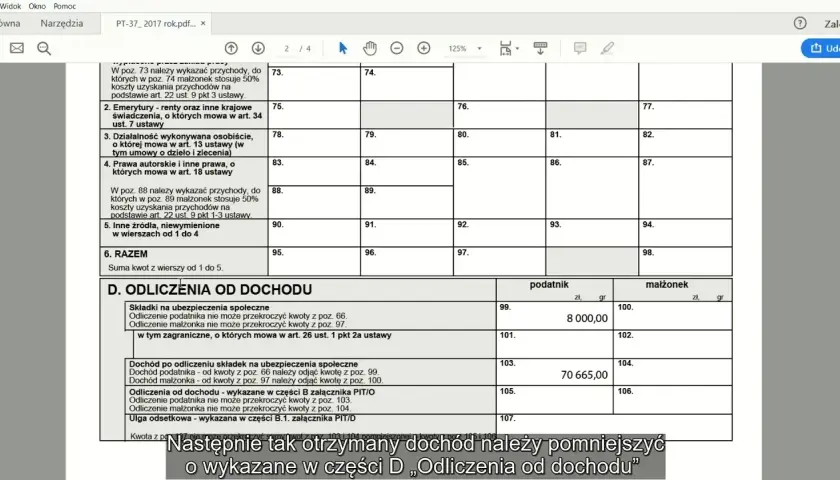Viewport: 840px width, 480px height.
Task: Open the fit page view icon
Action: [505, 48]
